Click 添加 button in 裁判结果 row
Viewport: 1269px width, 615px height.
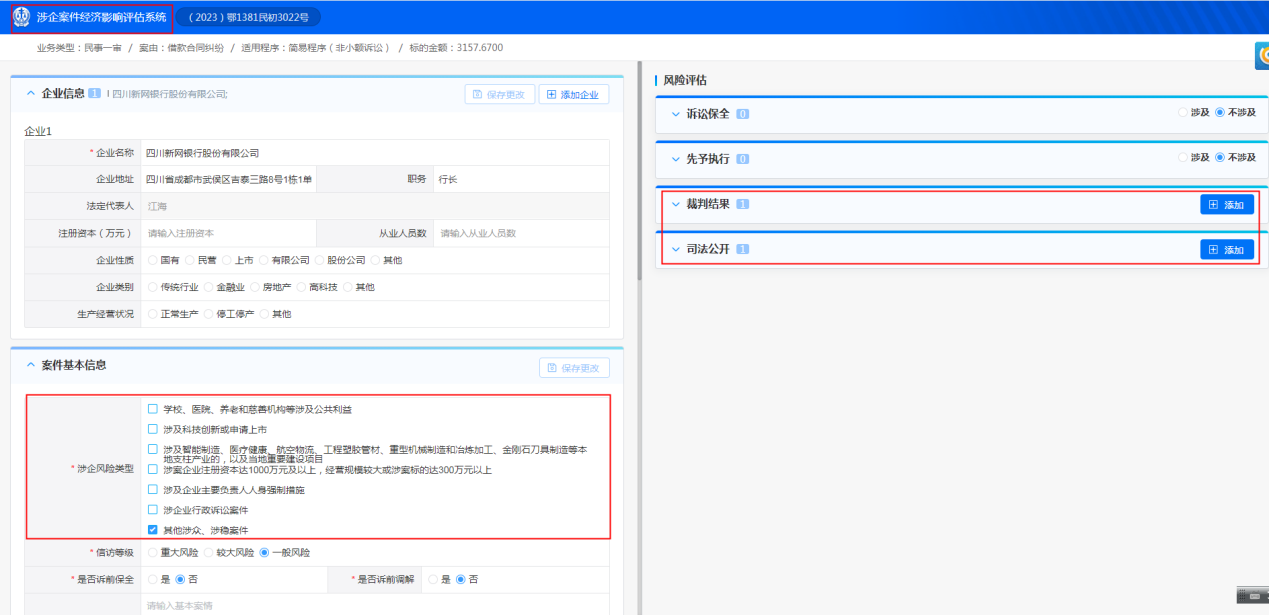tap(1226, 205)
